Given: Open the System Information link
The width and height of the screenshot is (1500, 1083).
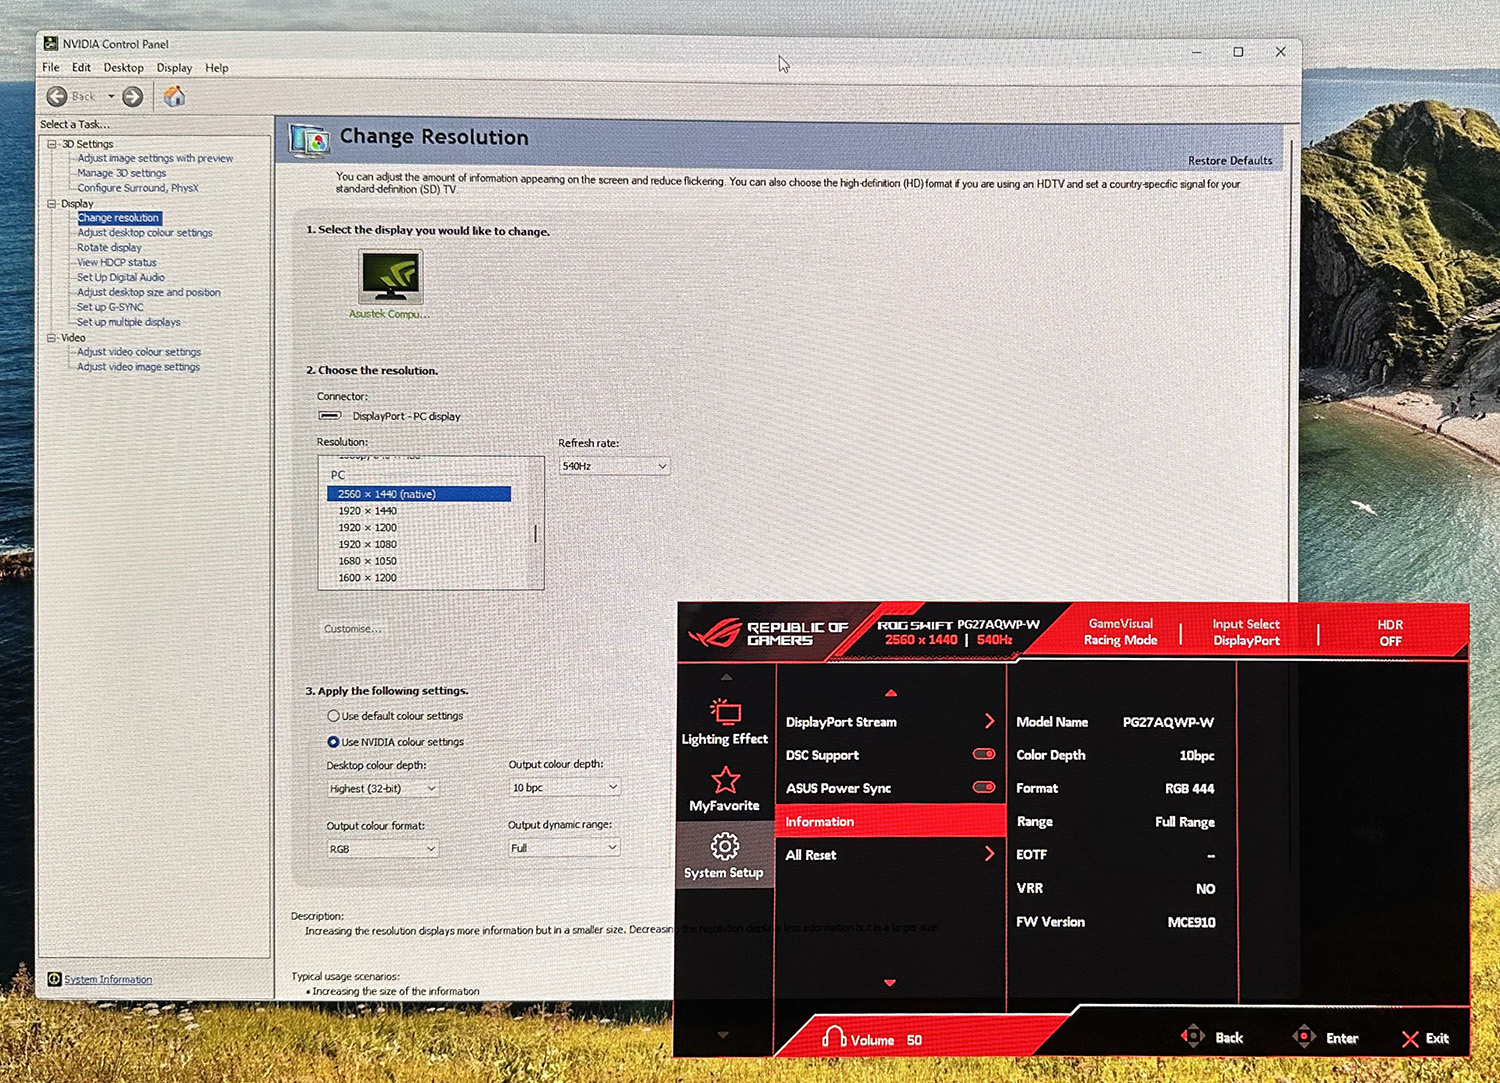Looking at the screenshot, I should pyautogui.click(x=108, y=980).
